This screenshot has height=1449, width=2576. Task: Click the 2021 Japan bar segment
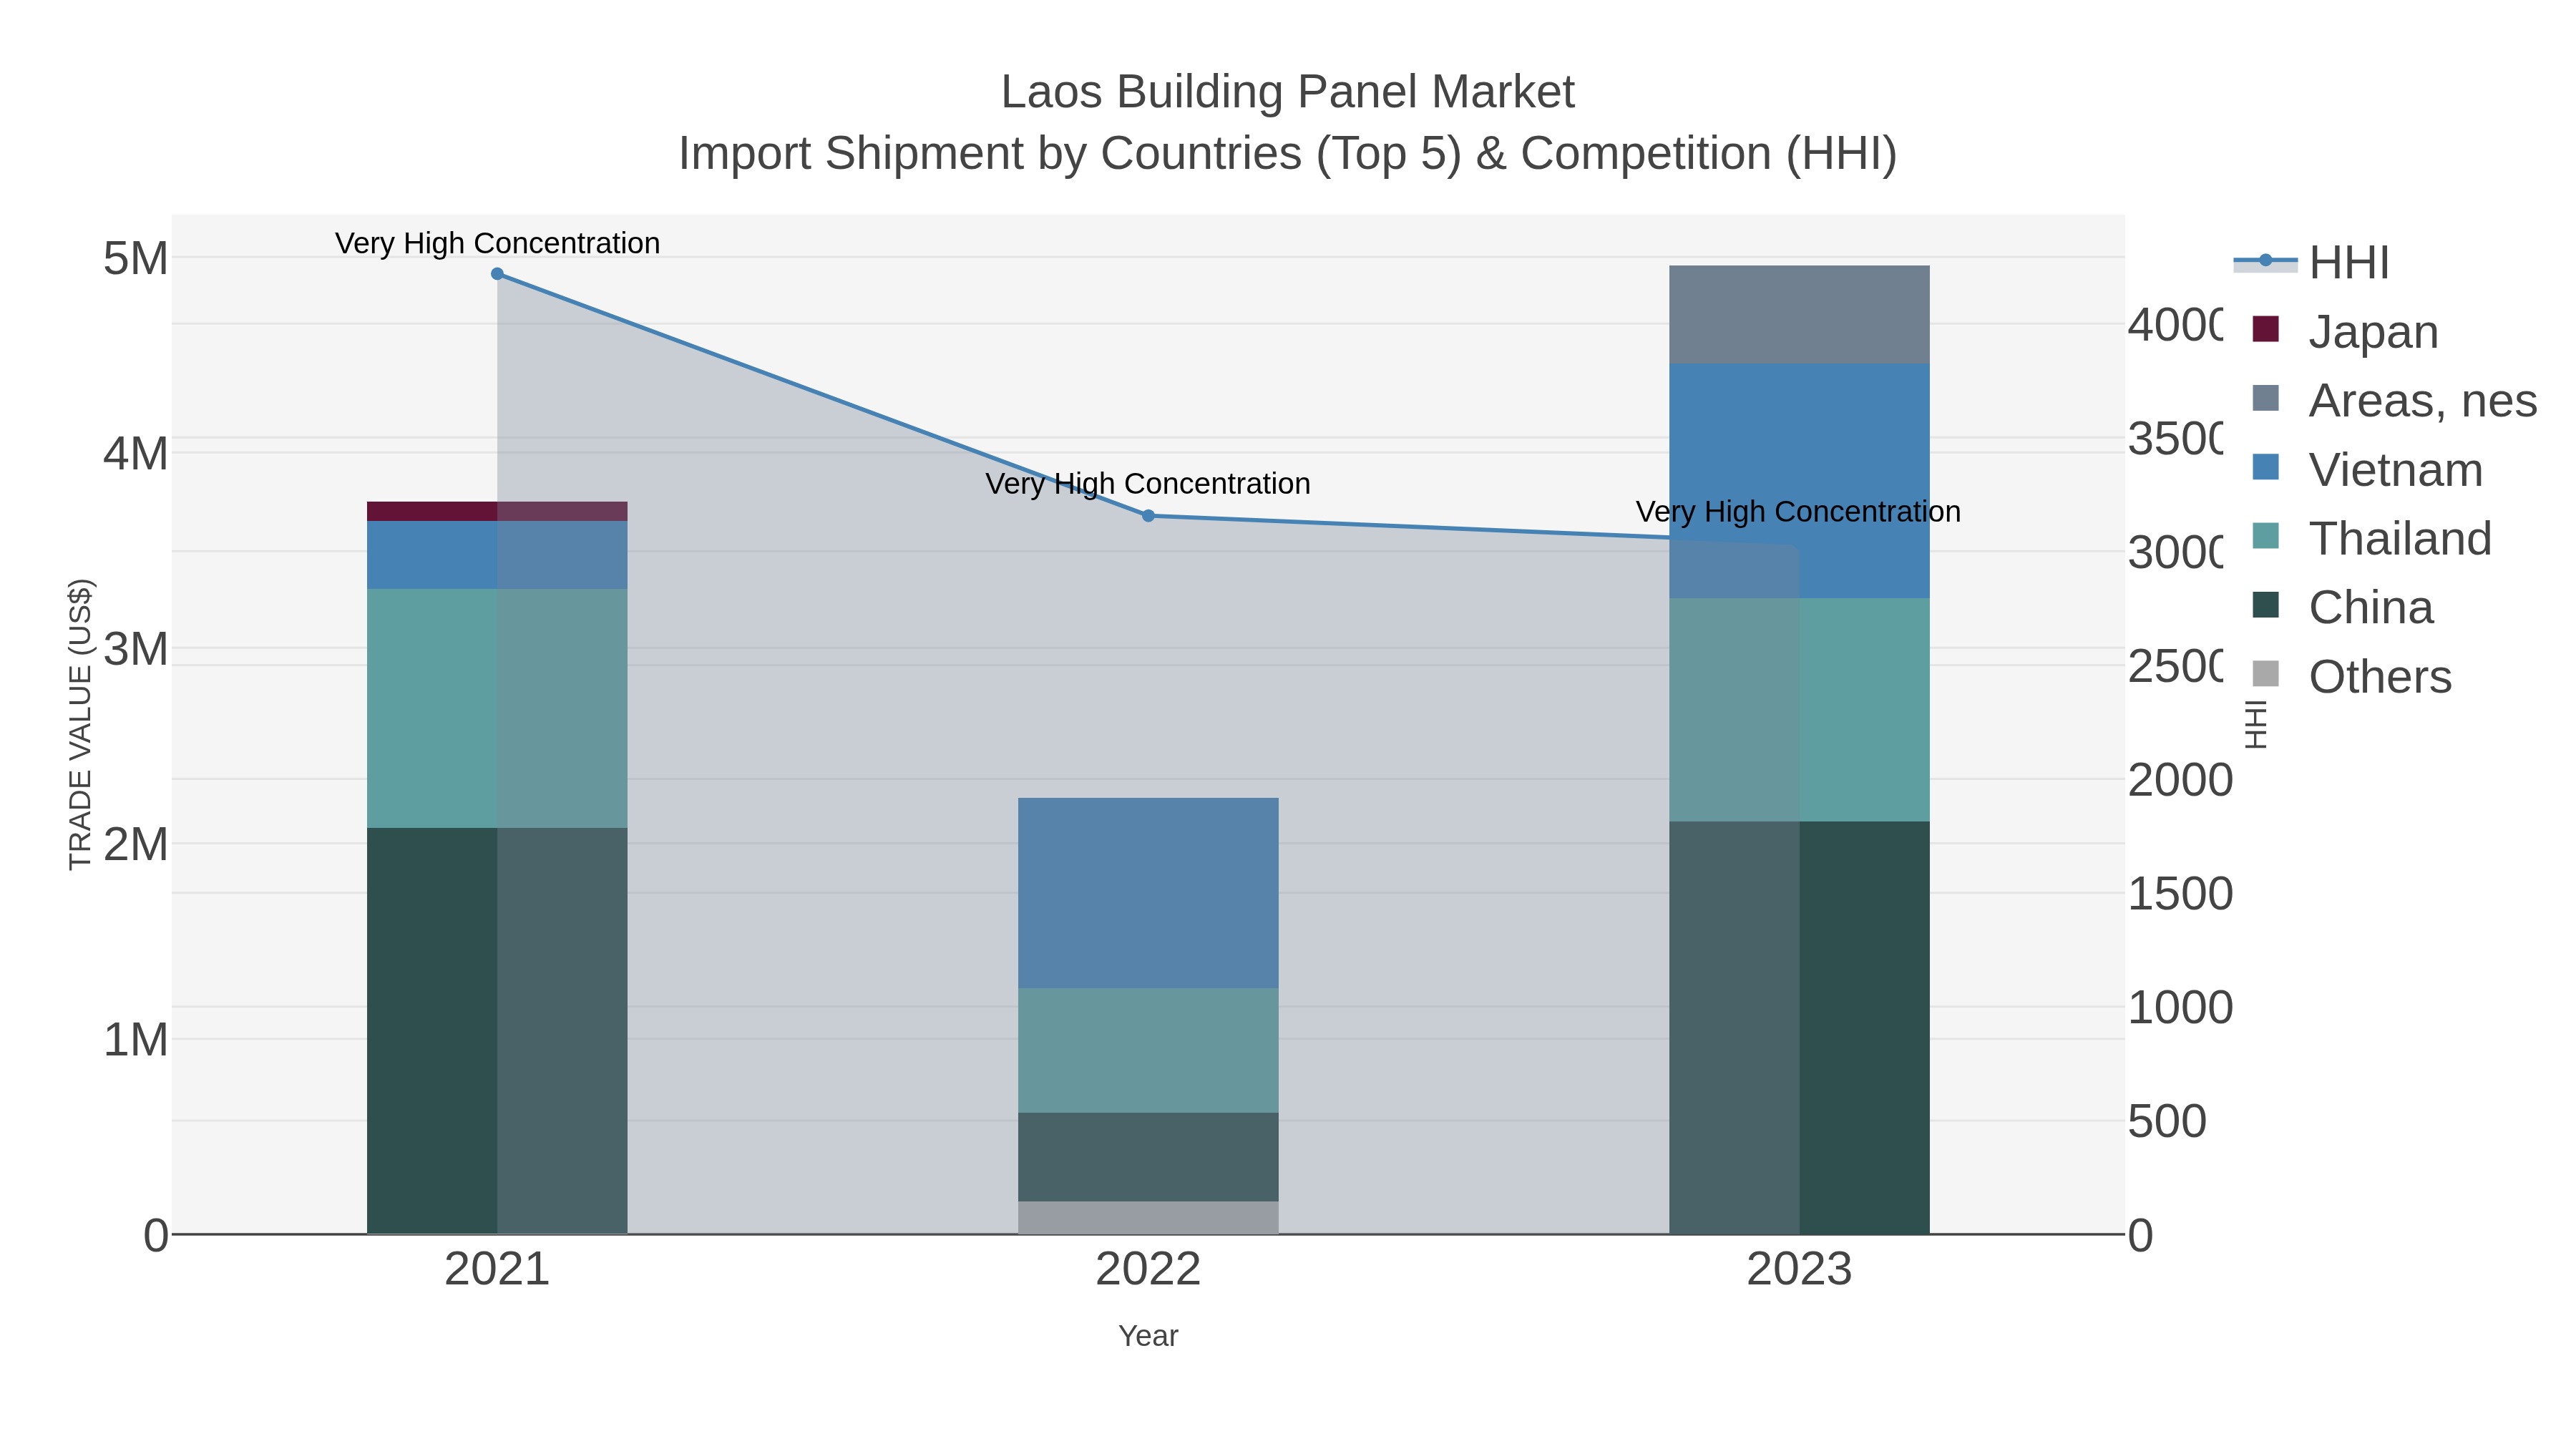(497, 511)
